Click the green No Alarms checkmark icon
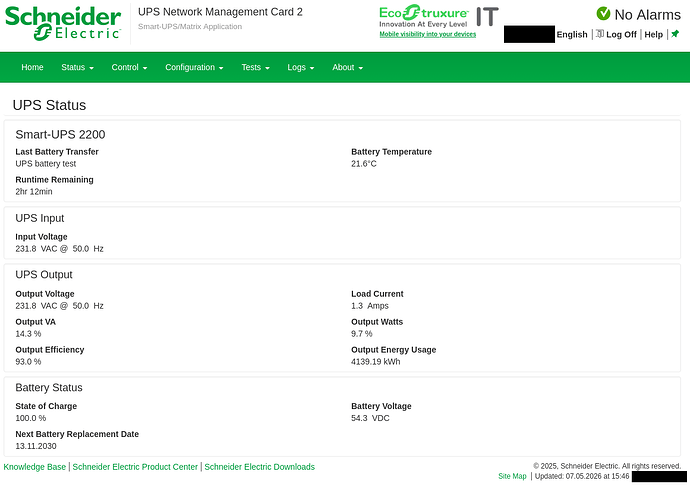The width and height of the screenshot is (690, 486). tap(603, 14)
